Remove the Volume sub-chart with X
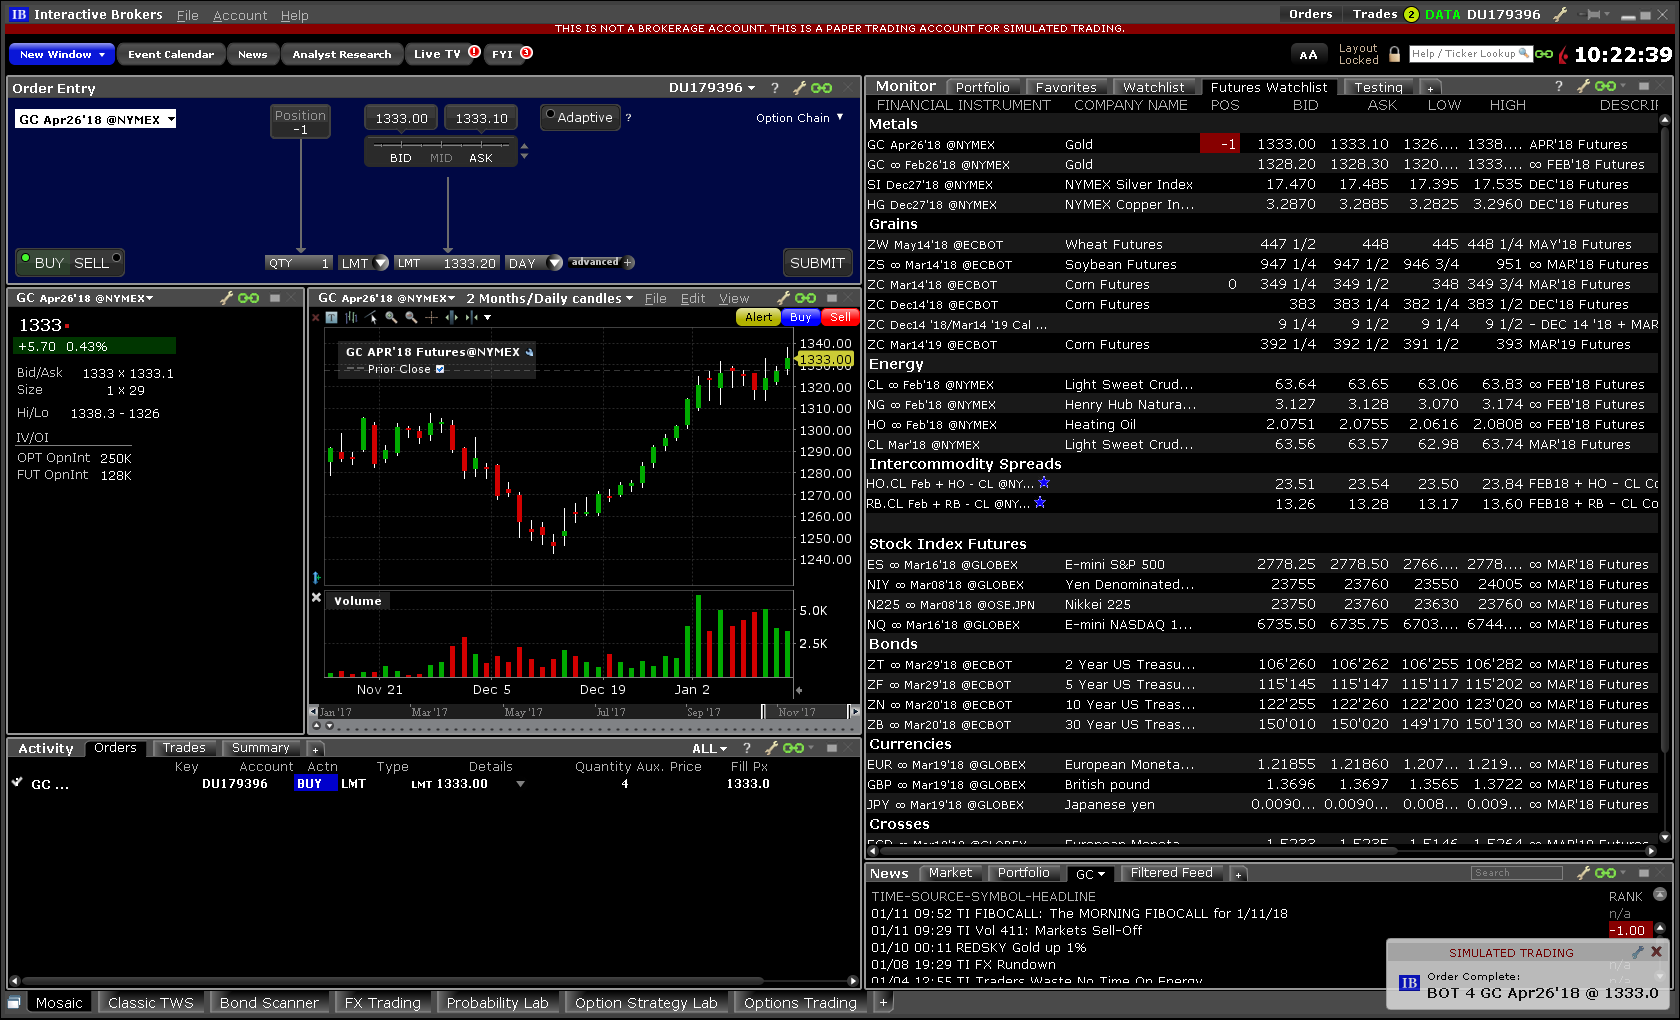Viewport: 1680px width, 1020px height. [x=316, y=597]
